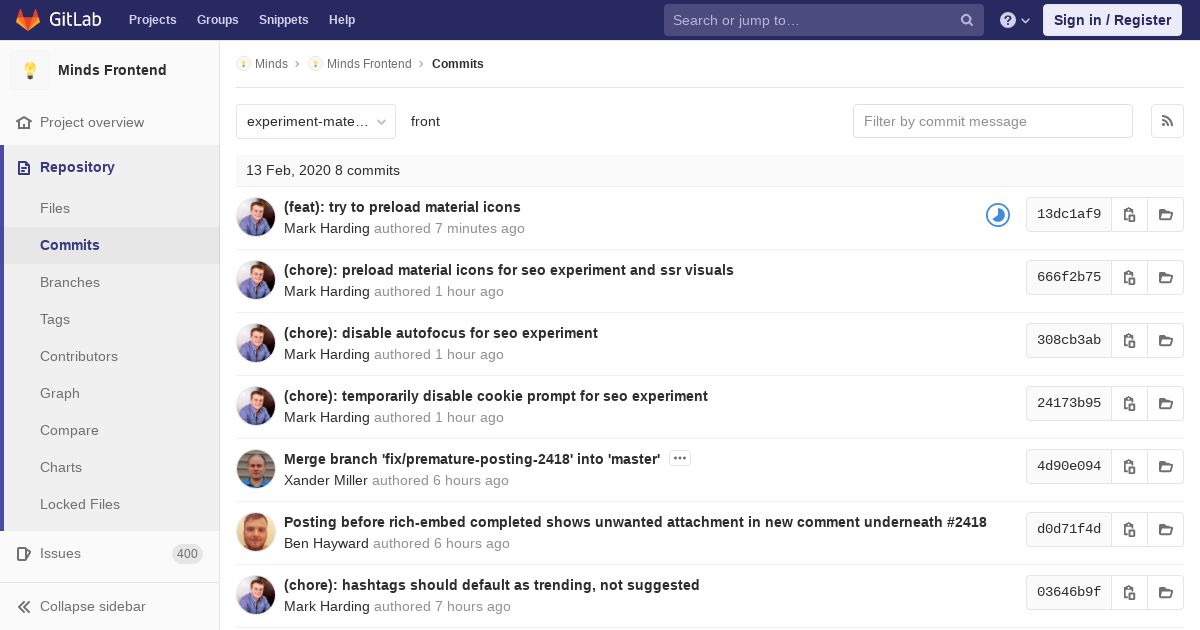This screenshot has height=630, width=1200.
Task: Browse files at commit 4d90e094
Action: (1166, 466)
